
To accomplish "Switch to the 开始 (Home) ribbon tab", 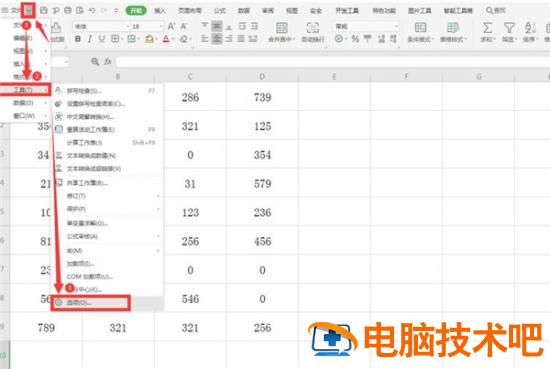I will (x=136, y=11).
